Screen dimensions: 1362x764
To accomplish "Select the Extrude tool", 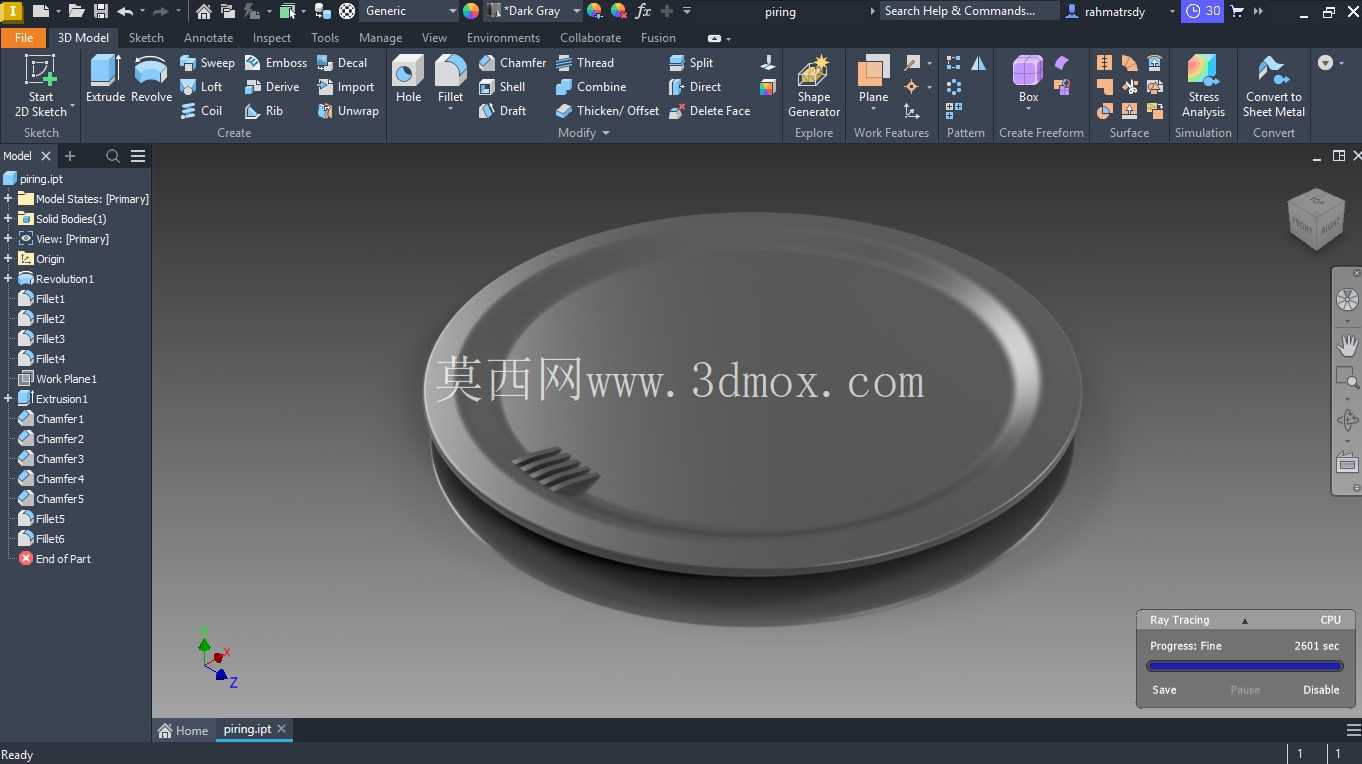I will (x=105, y=79).
